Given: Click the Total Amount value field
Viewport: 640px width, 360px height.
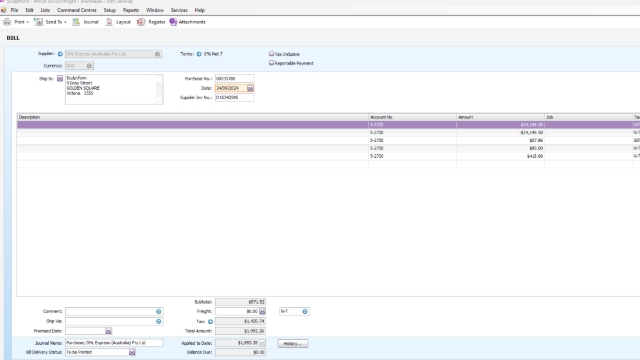Looking at the screenshot, I should pyautogui.click(x=240, y=331).
